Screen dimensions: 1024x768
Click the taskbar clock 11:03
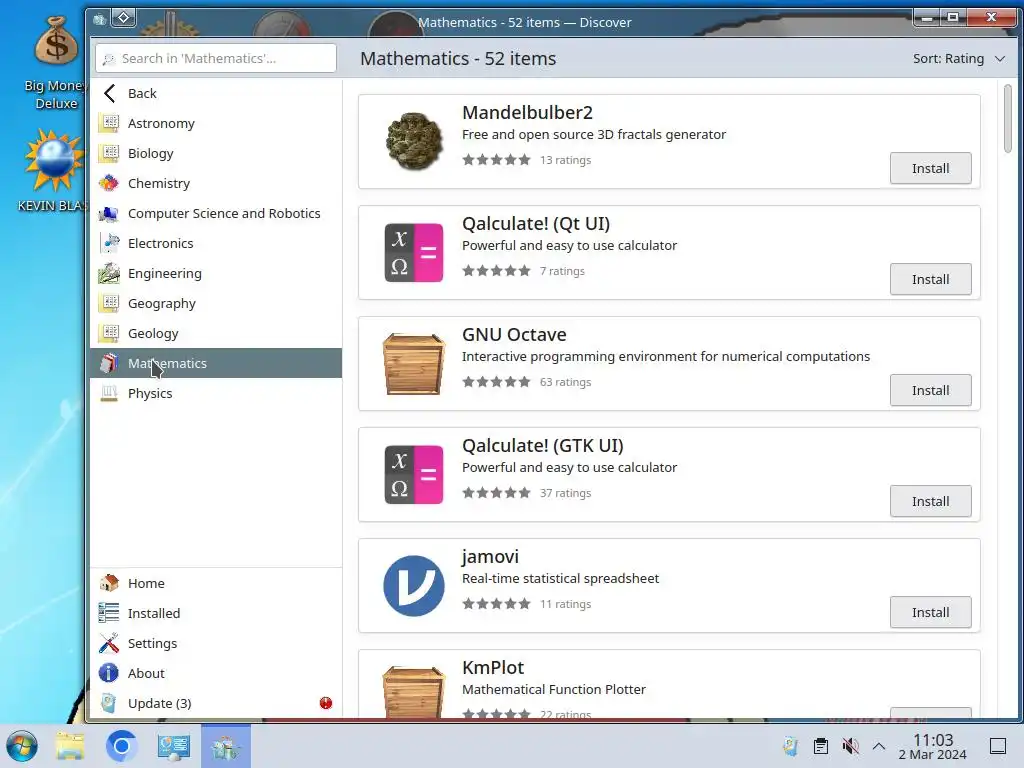click(x=933, y=746)
